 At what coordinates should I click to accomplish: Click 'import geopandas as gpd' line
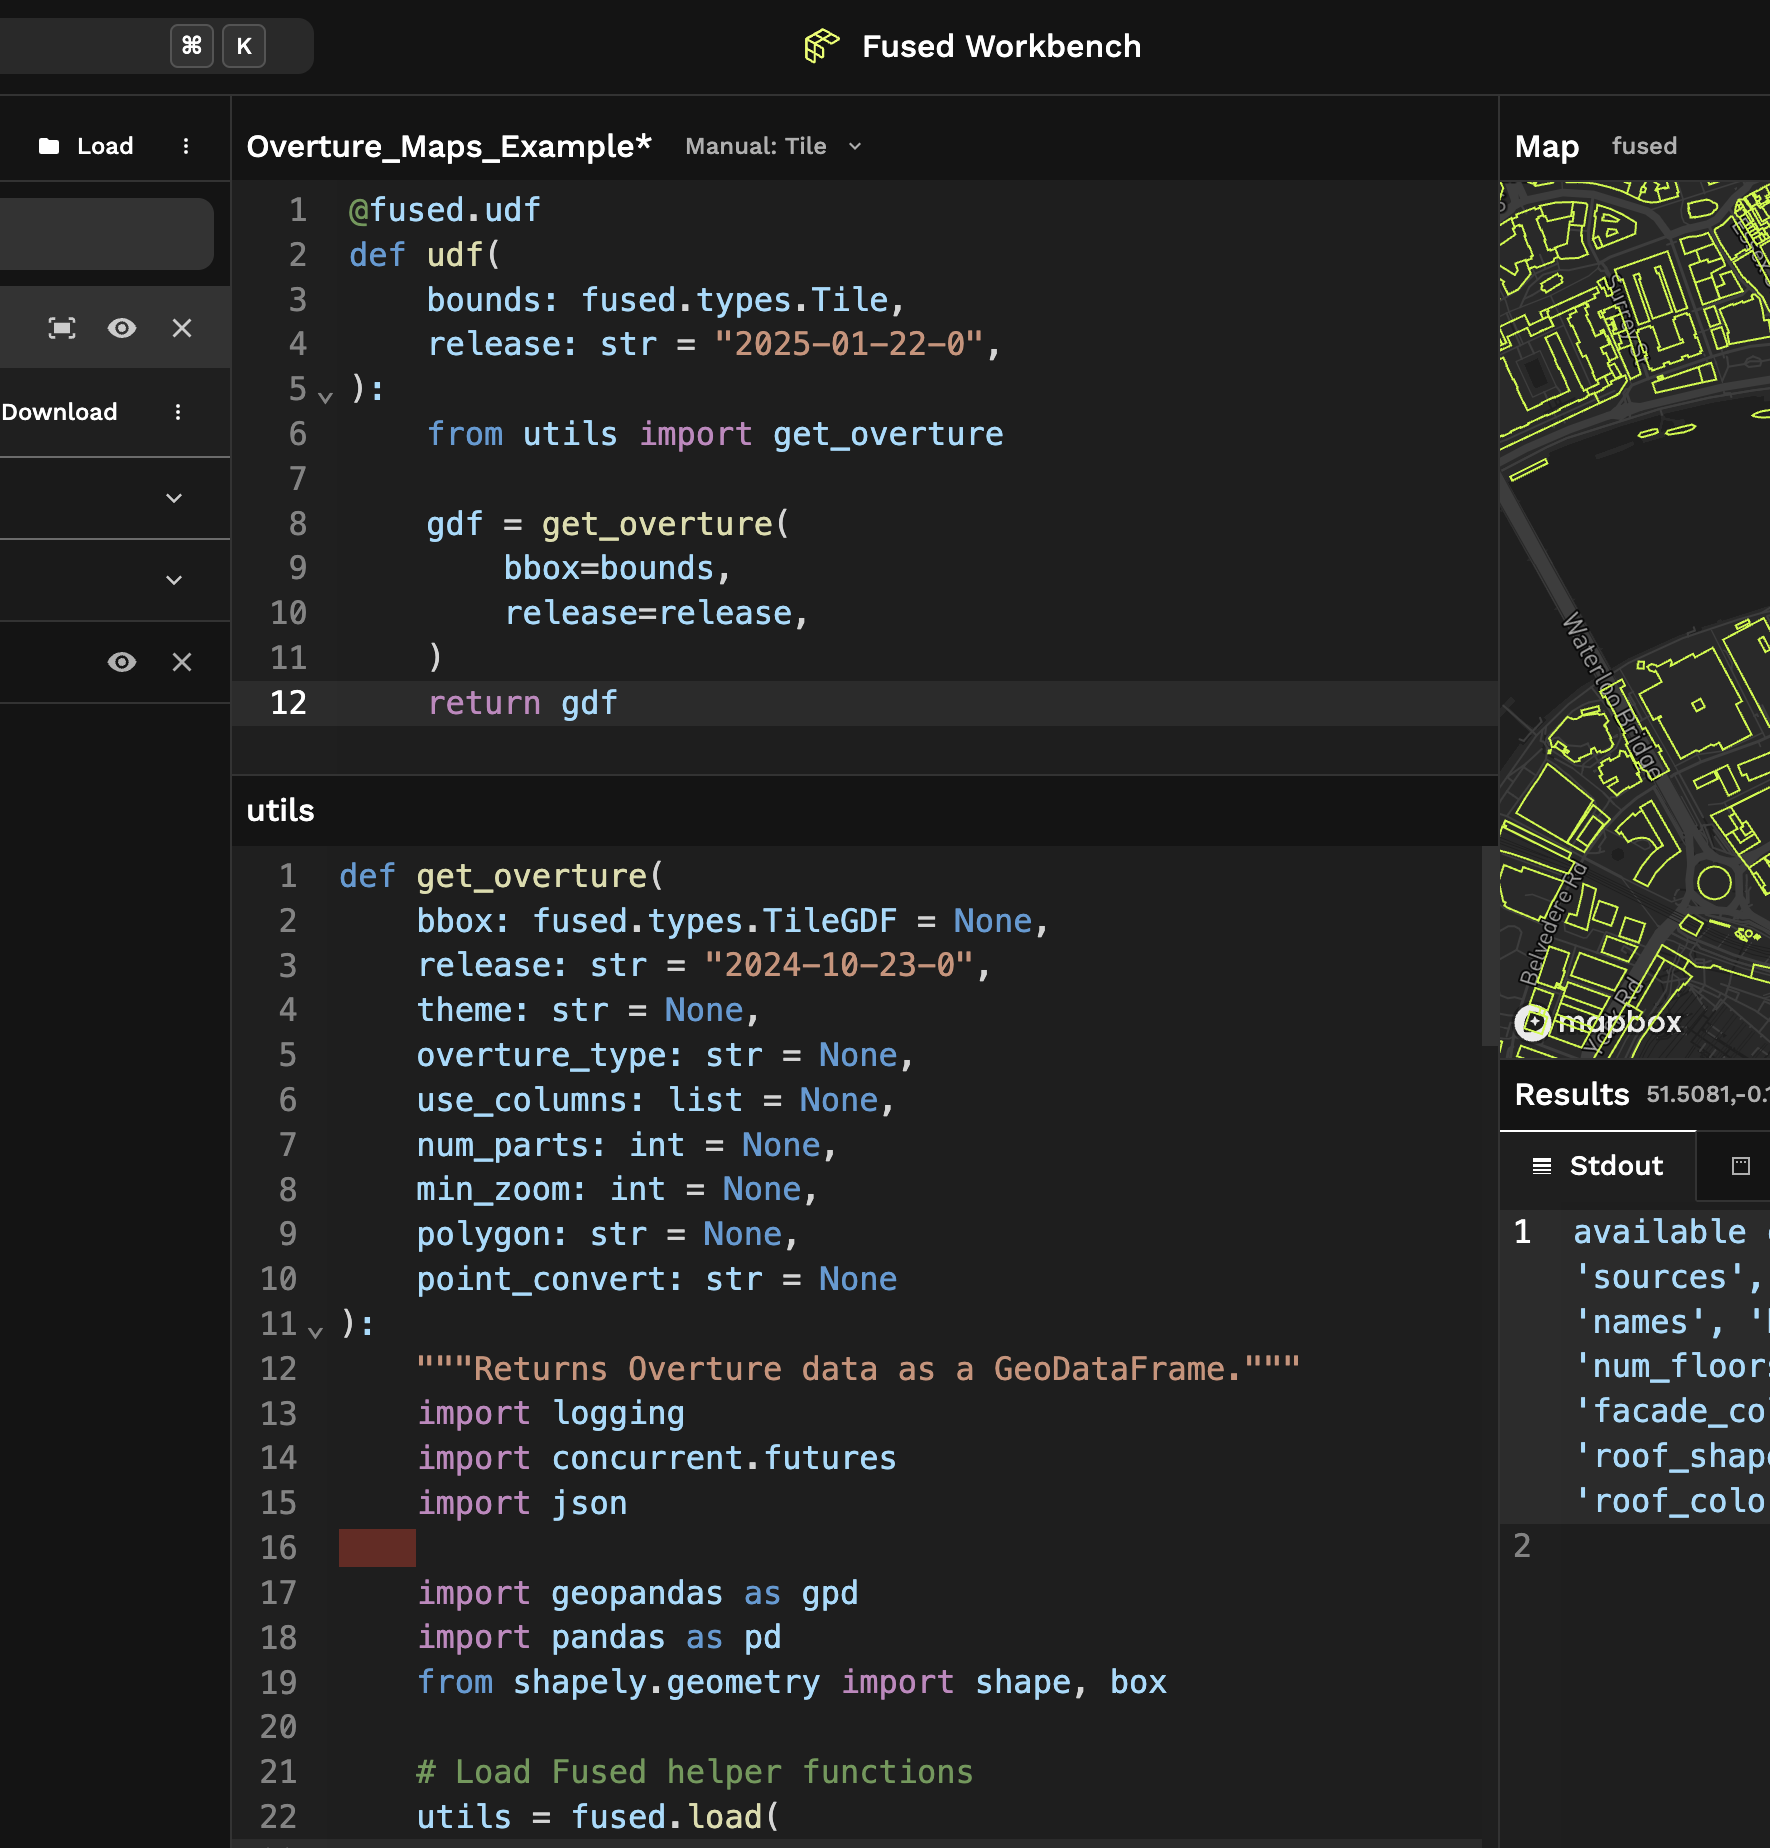tap(638, 1593)
